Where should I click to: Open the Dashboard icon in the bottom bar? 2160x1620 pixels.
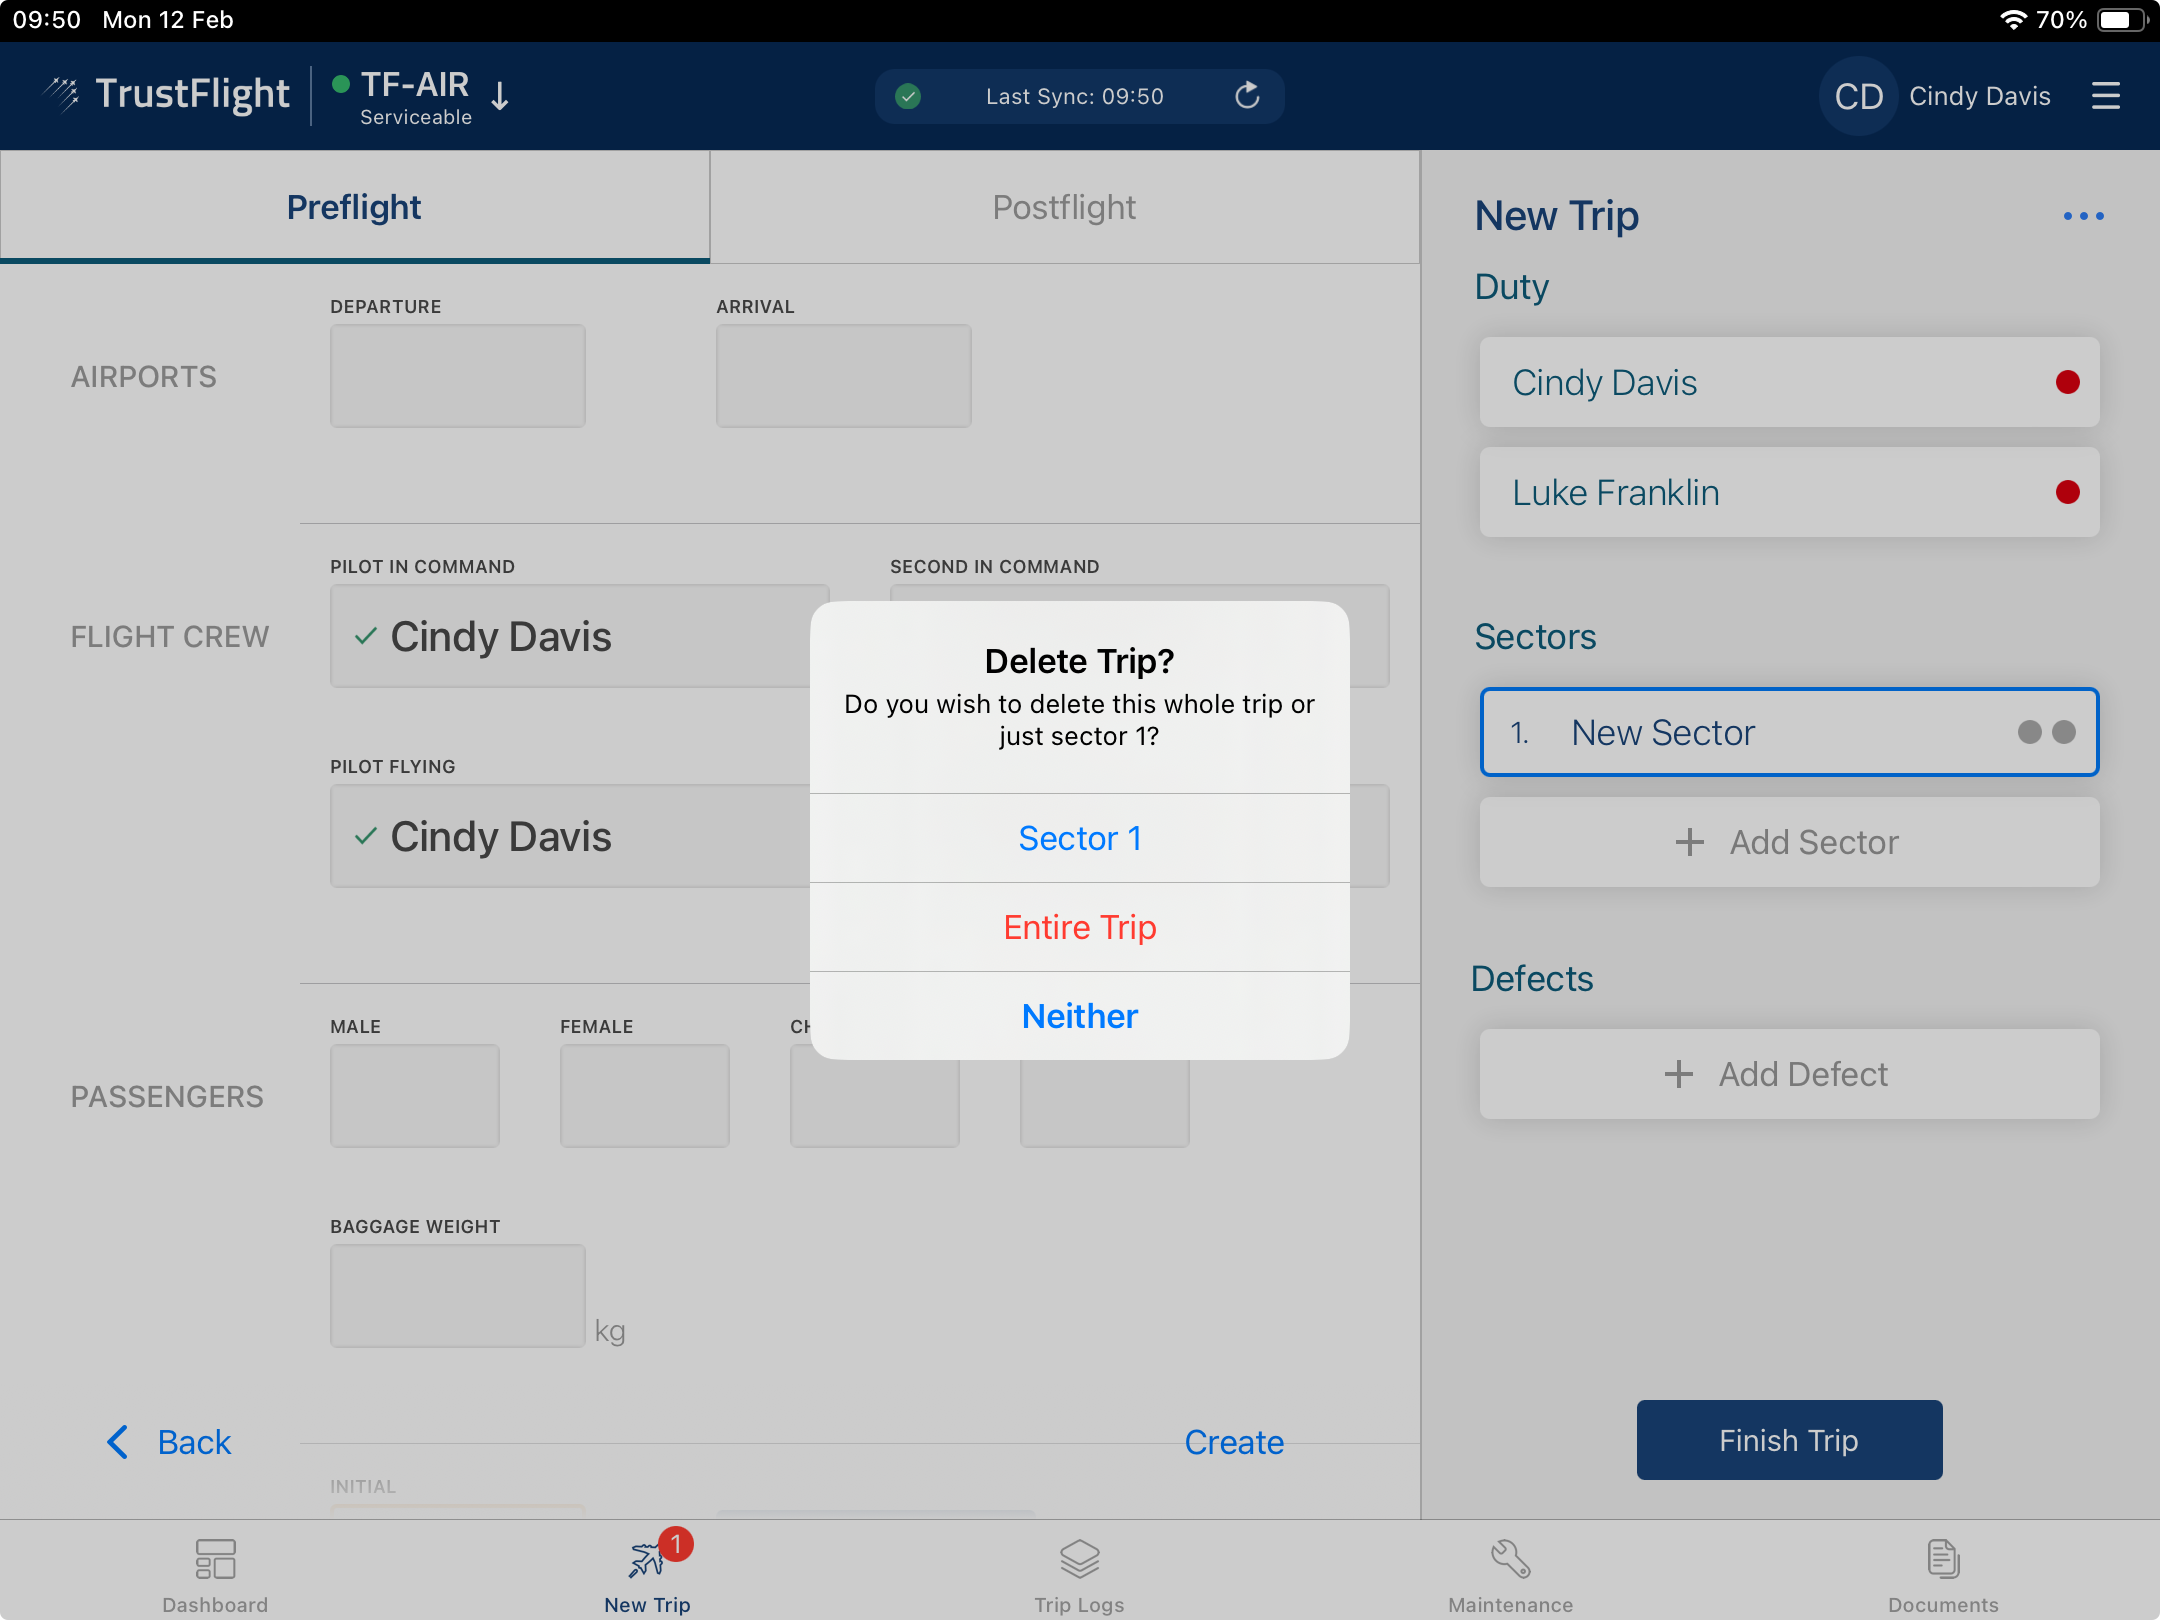pyautogui.click(x=215, y=1559)
